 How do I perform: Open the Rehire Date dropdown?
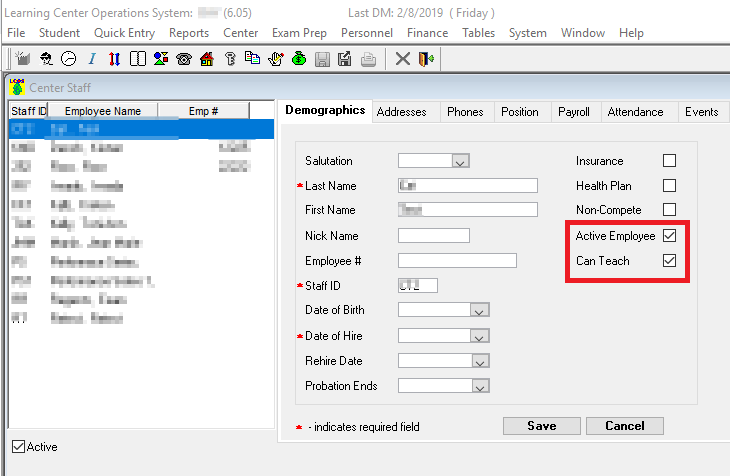tap(480, 361)
